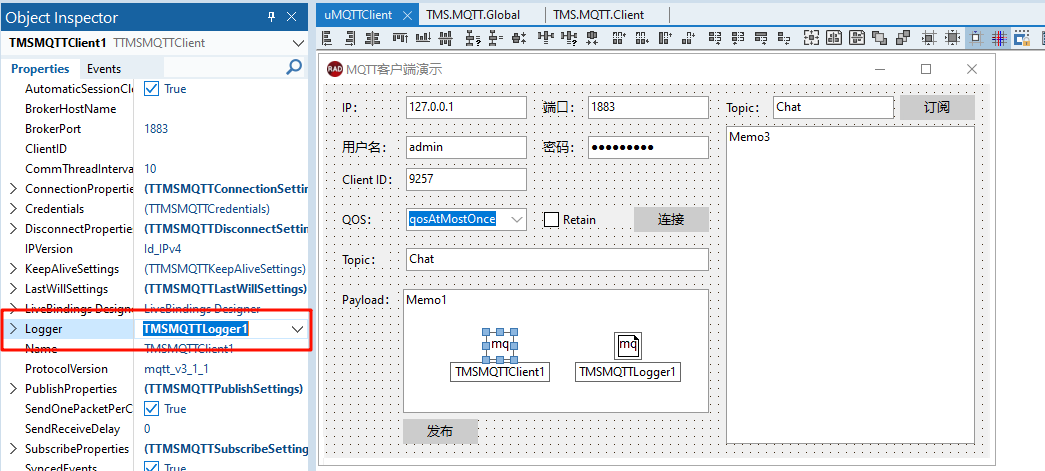Click the center horizontally in window icon
The width and height of the screenshot is (1045, 471).
[834, 38]
